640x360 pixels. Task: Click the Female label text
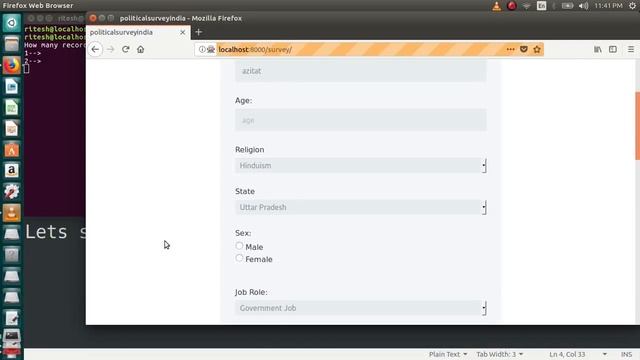tap(259, 259)
